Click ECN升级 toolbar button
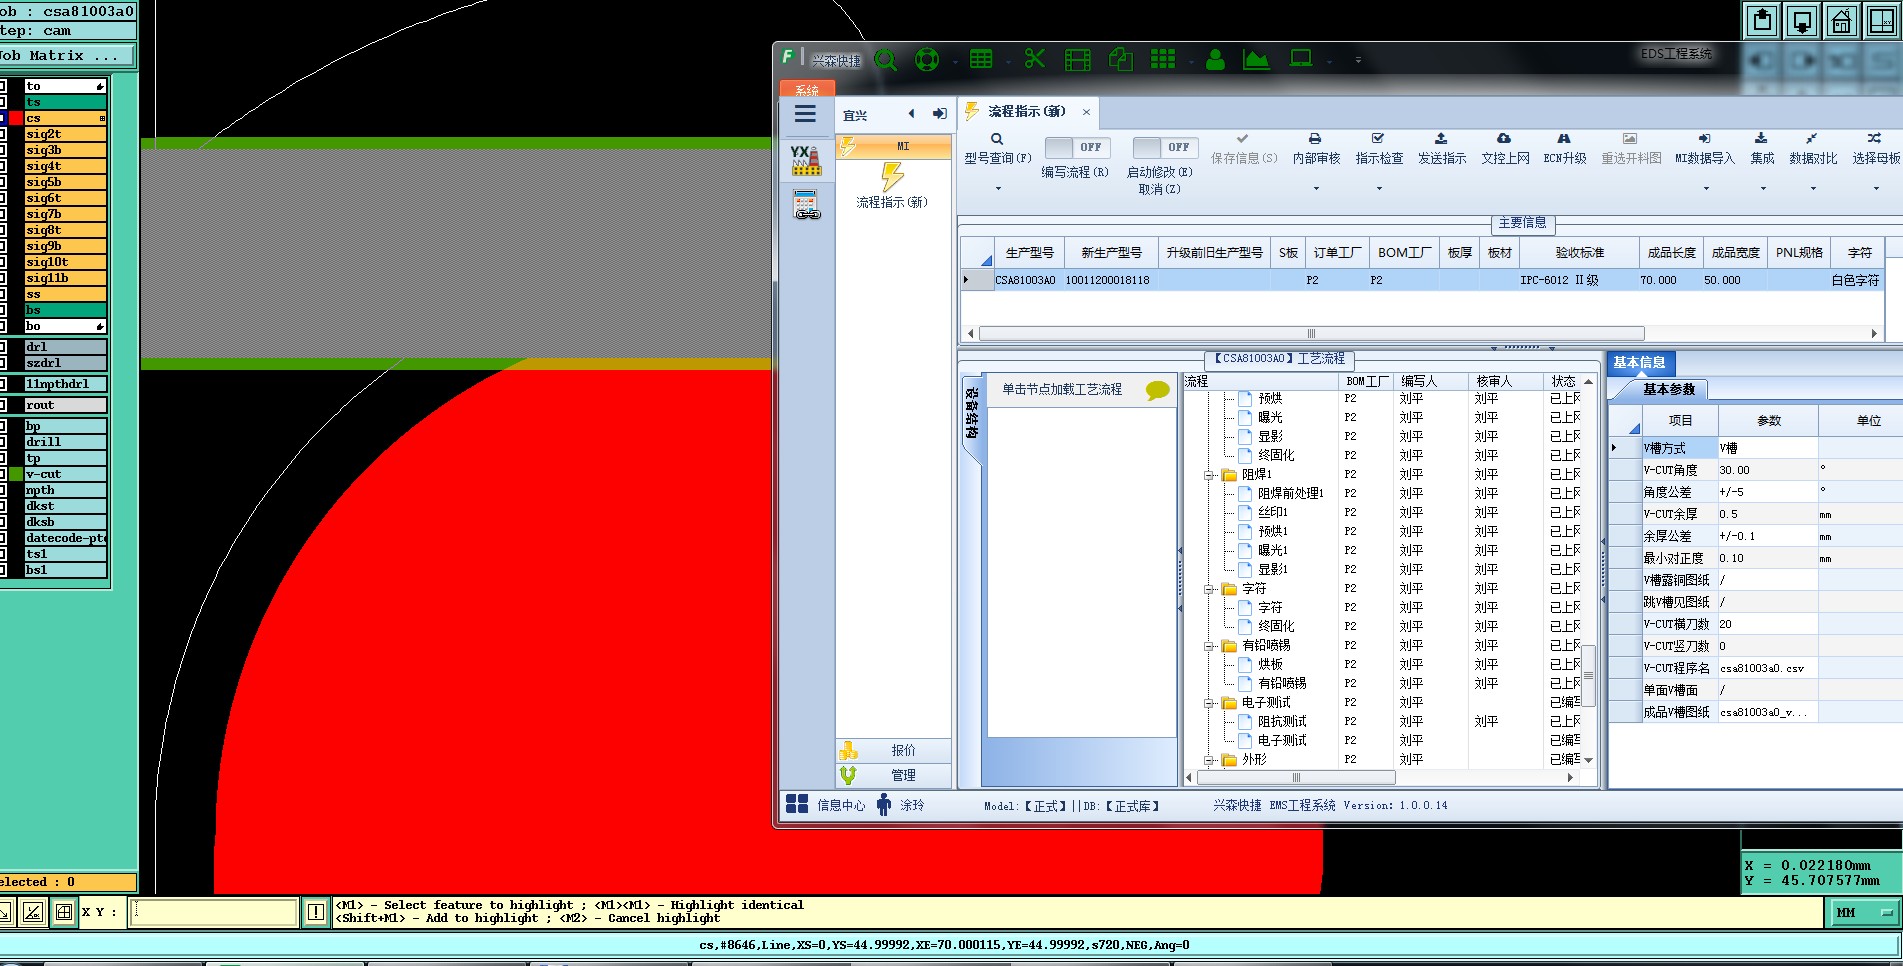This screenshot has width=1903, height=966. 1564,149
